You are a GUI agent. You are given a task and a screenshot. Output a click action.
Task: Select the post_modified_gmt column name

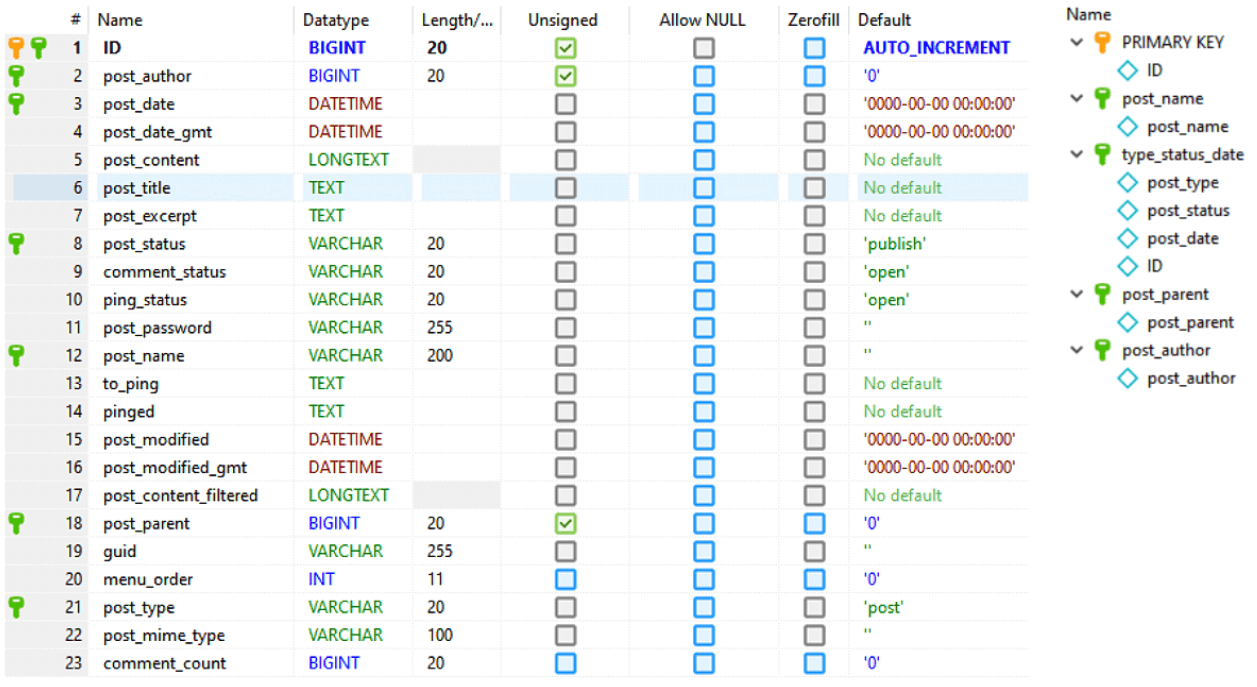click(175, 467)
